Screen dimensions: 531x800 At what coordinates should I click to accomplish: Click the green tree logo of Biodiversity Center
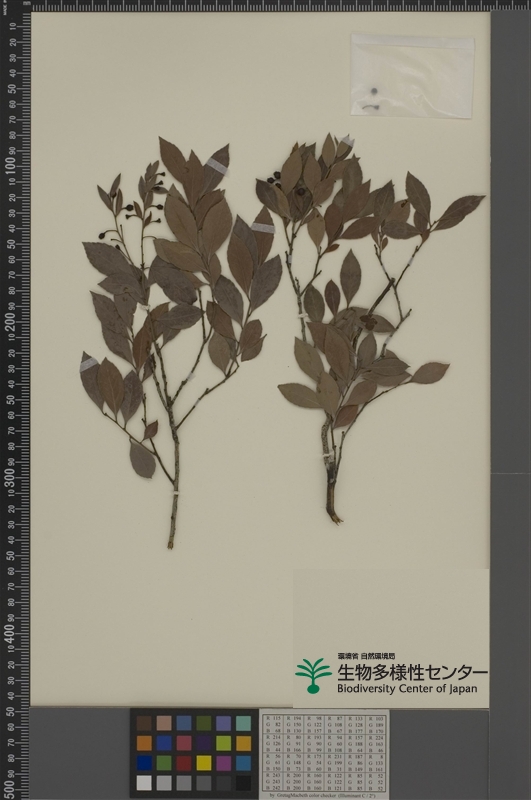click(313, 676)
